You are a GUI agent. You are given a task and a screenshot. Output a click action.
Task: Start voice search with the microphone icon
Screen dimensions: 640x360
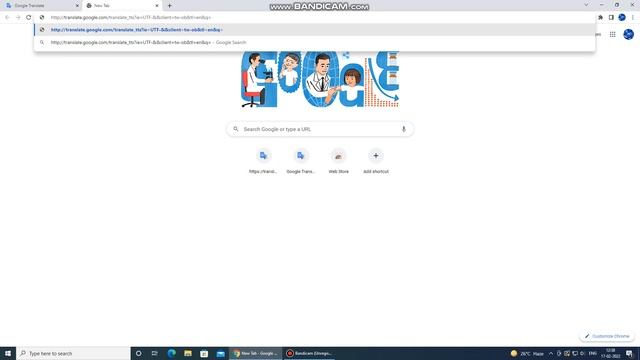tap(404, 129)
